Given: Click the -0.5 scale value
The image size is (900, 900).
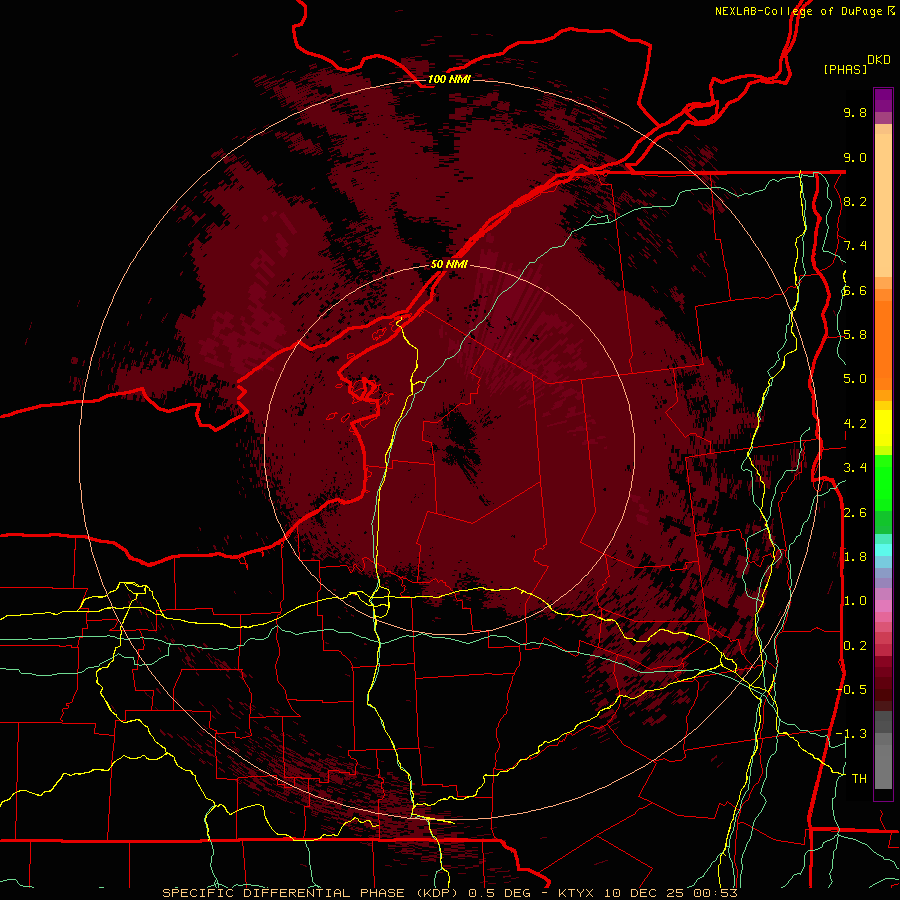Looking at the screenshot, I should click(x=852, y=690).
